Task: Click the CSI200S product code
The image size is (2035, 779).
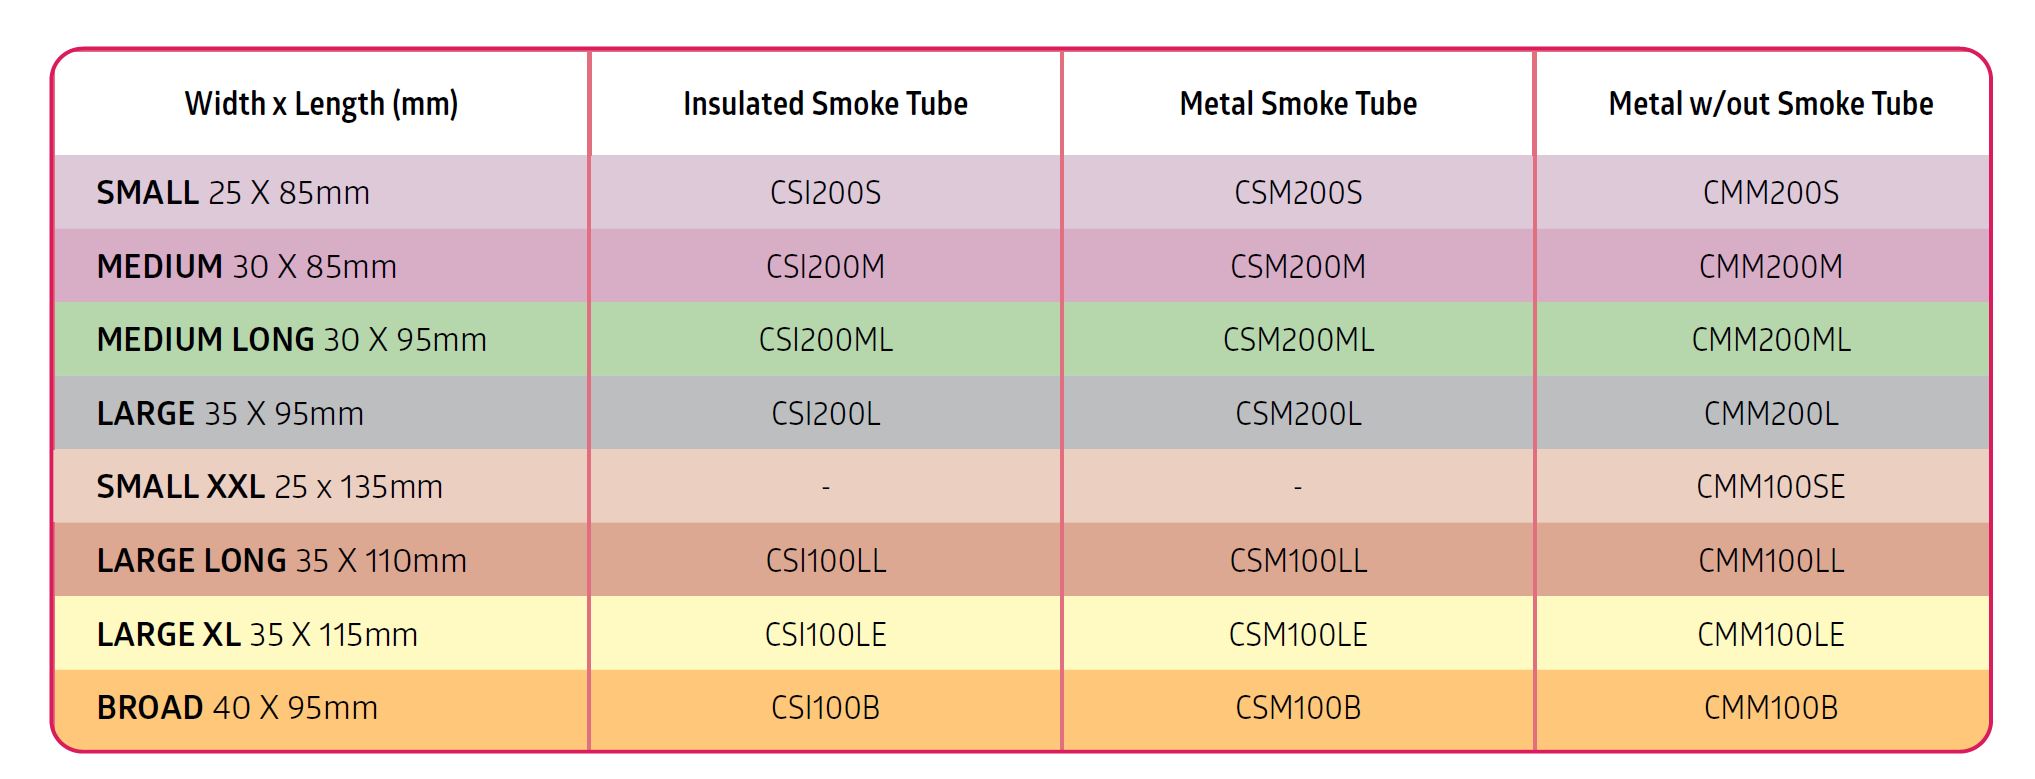Action: [825, 193]
